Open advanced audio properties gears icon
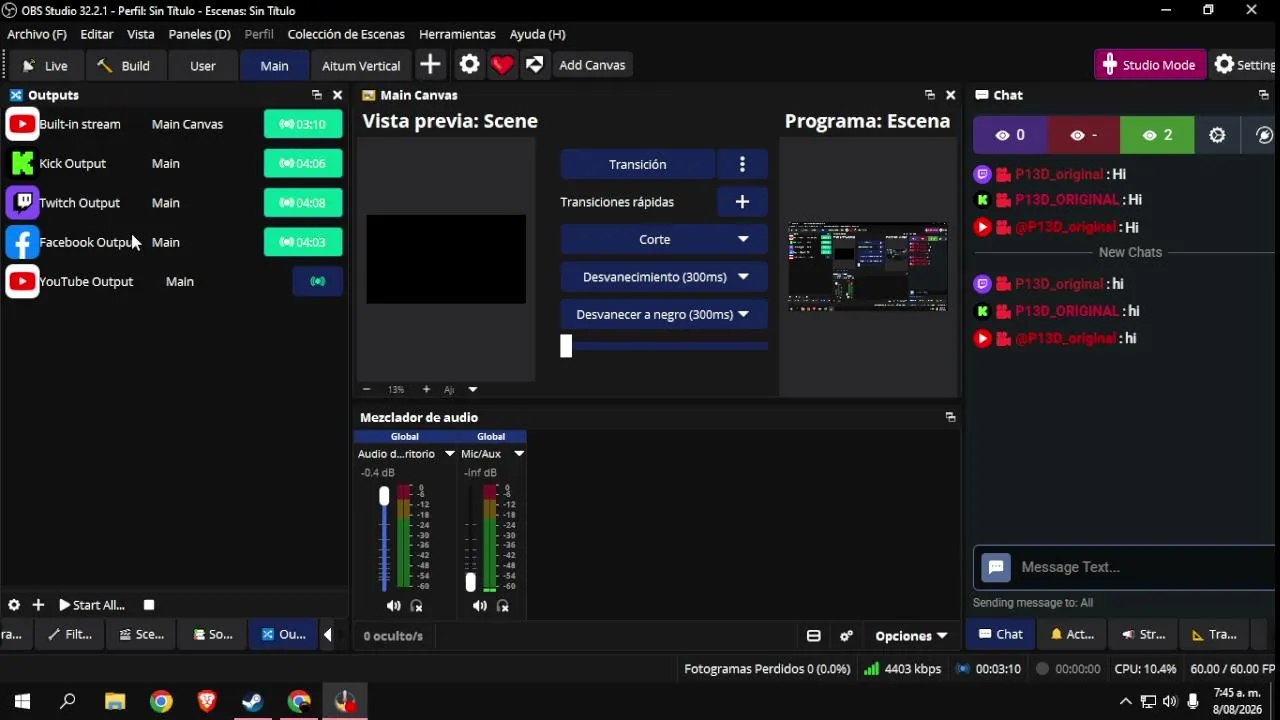The image size is (1280, 720). point(847,636)
